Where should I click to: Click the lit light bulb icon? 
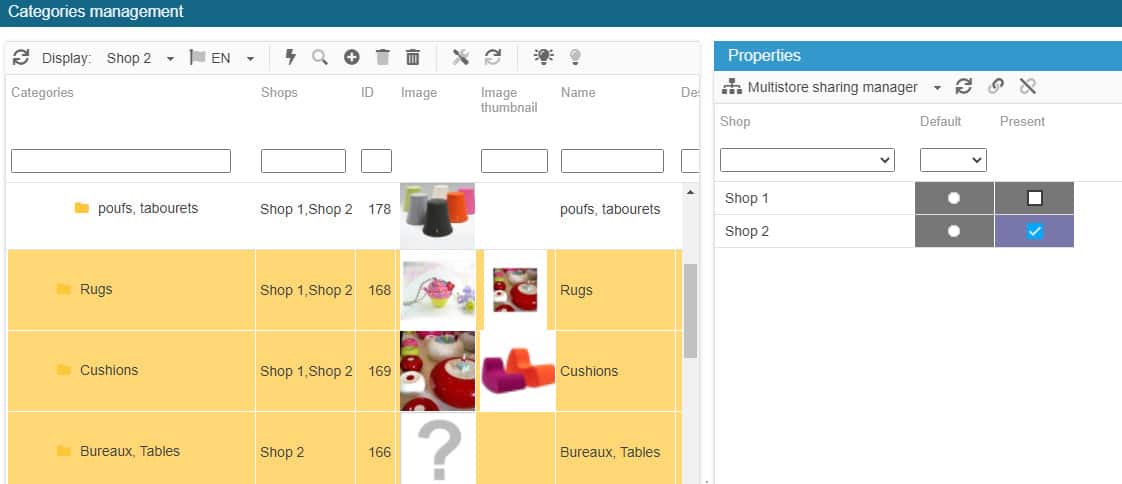543,57
